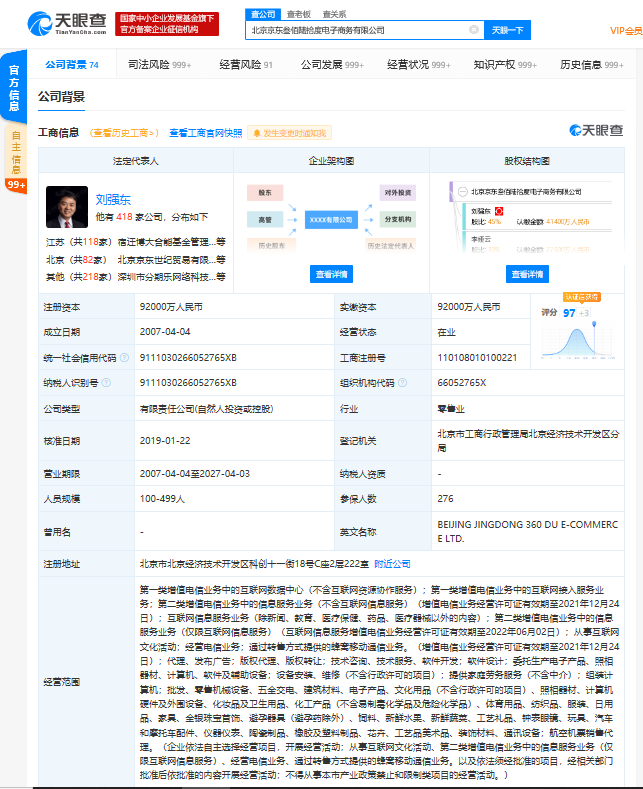Viewport: 643px width, 789px height.
Task: Click red flag icon next to 刘强东 shareholder
Action: pyautogui.click(x=499, y=211)
